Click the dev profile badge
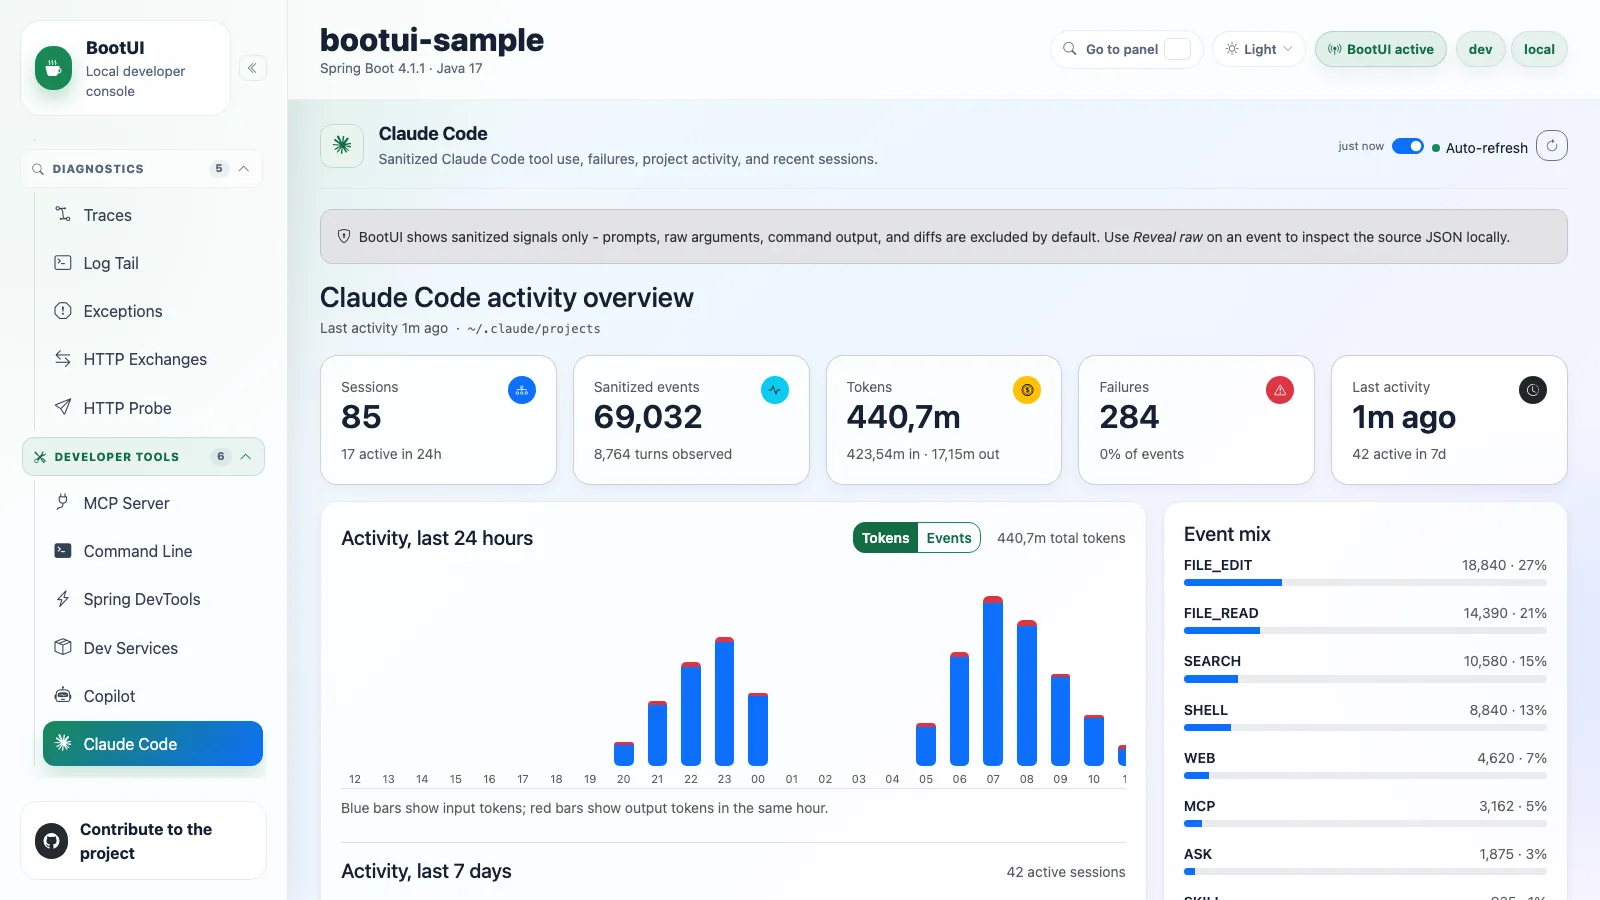1600x900 pixels. 1480,49
